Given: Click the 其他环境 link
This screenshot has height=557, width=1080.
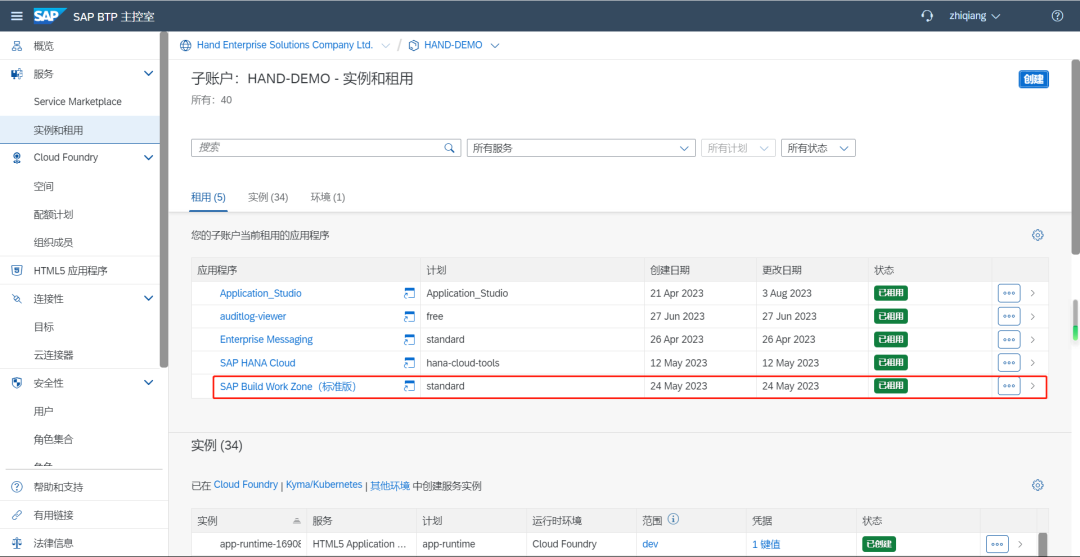Looking at the screenshot, I should 390,485.
